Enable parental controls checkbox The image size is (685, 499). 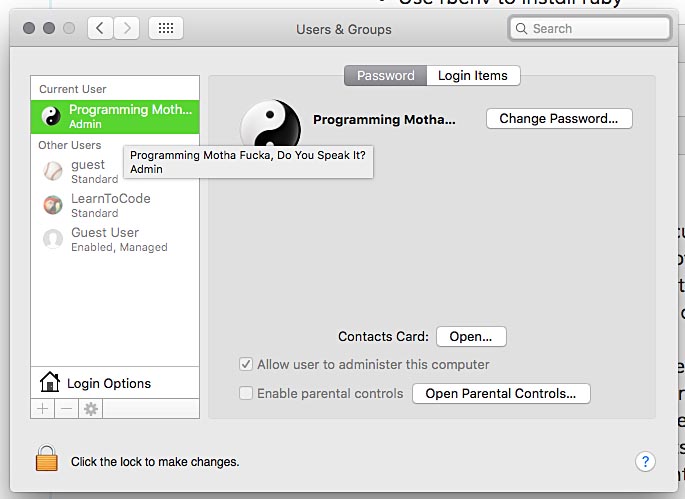(x=246, y=393)
